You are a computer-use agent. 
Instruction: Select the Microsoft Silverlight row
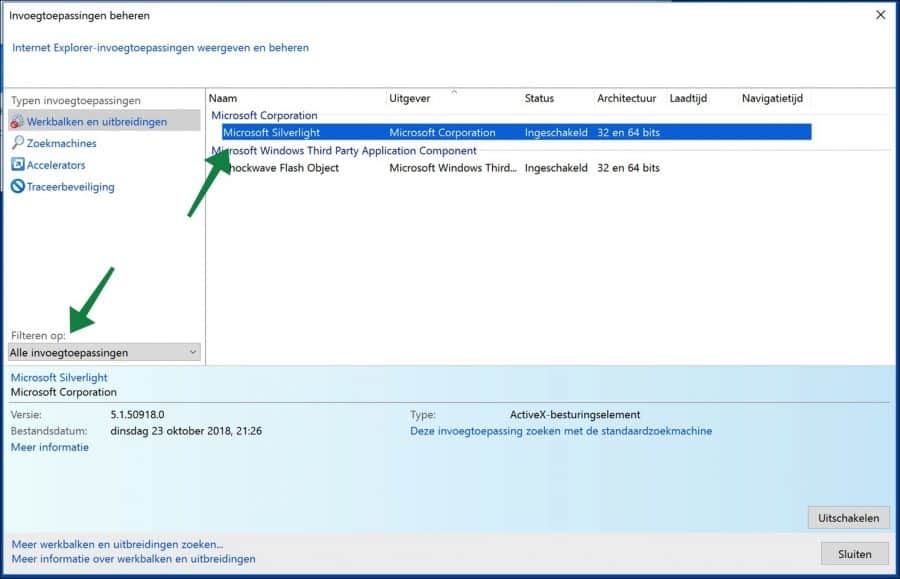517,132
